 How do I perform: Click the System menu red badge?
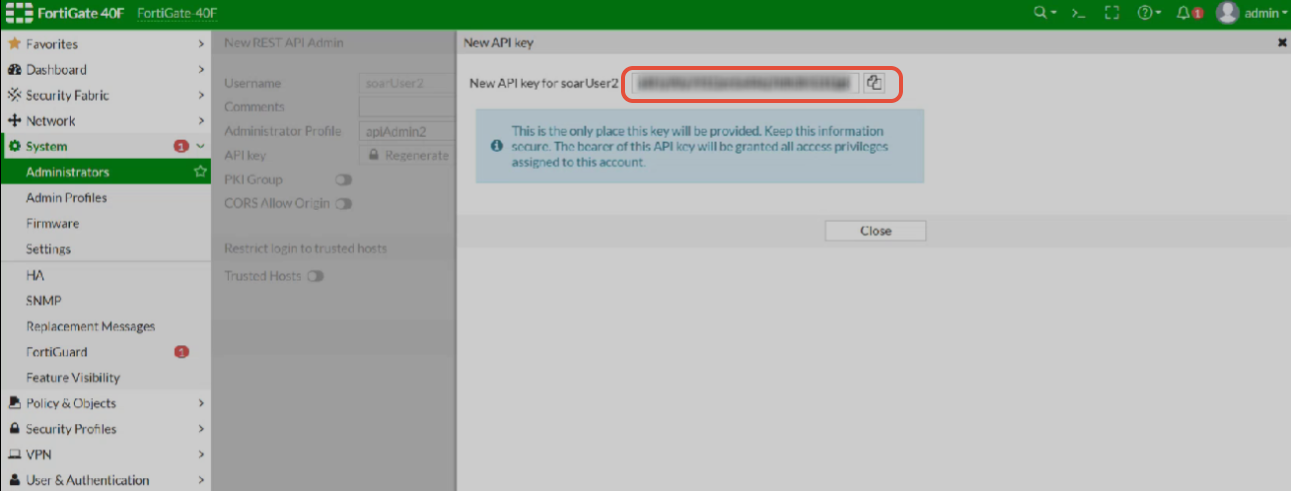pyautogui.click(x=181, y=147)
